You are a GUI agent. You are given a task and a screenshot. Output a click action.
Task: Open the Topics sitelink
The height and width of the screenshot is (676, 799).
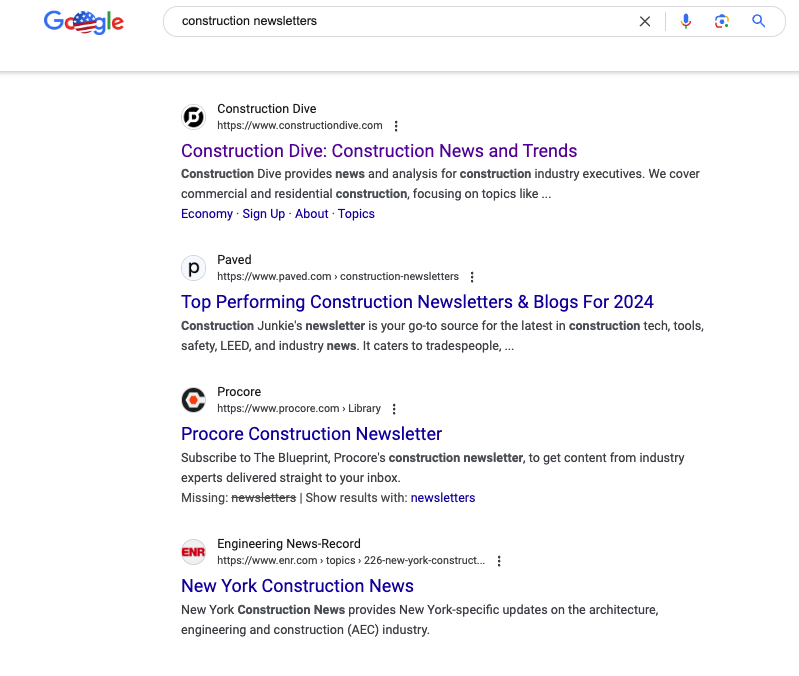[x=356, y=214]
